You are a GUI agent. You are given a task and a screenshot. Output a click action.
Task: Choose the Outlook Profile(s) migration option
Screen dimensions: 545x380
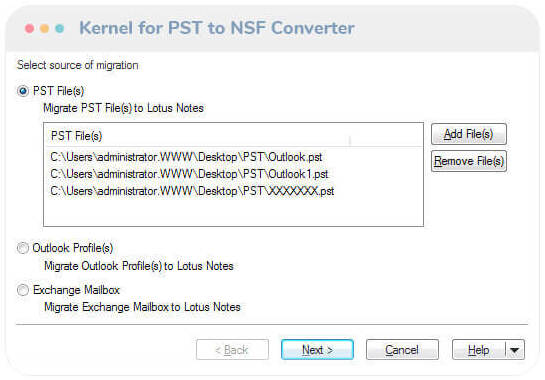[23, 248]
